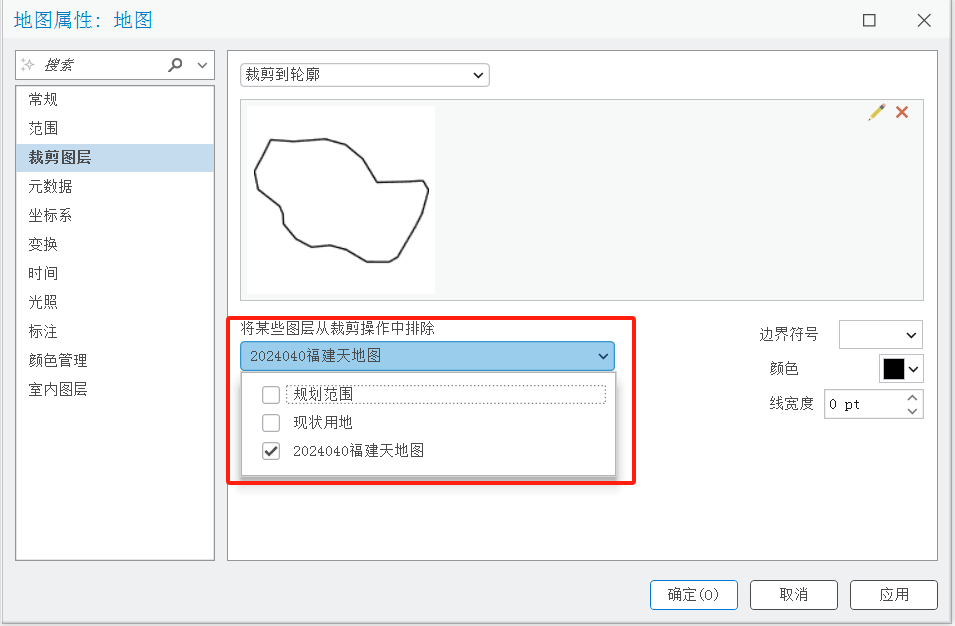Open the 标注 page
The width and height of the screenshot is (955, 626).
115,331
